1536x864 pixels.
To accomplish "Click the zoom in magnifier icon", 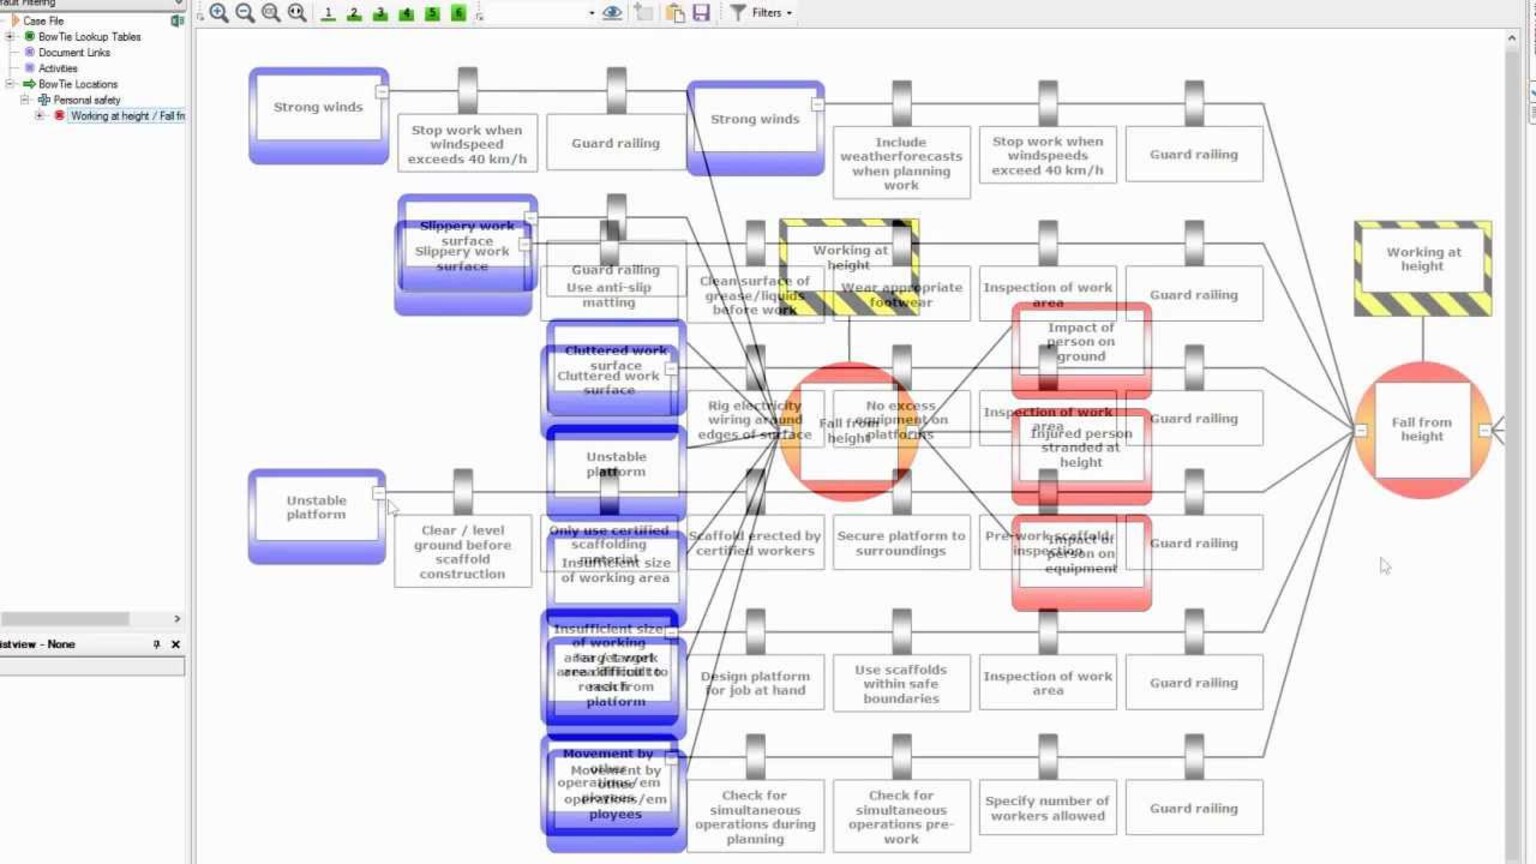I will [x=219, y=13].
